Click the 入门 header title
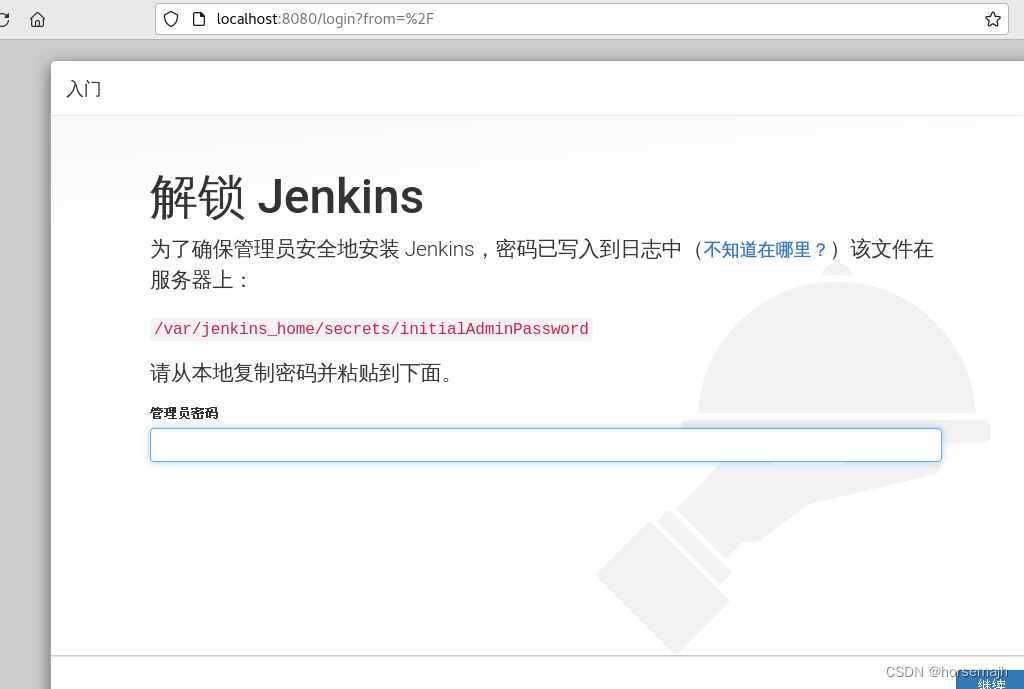 pyautogui.click(x=84, y=89)
